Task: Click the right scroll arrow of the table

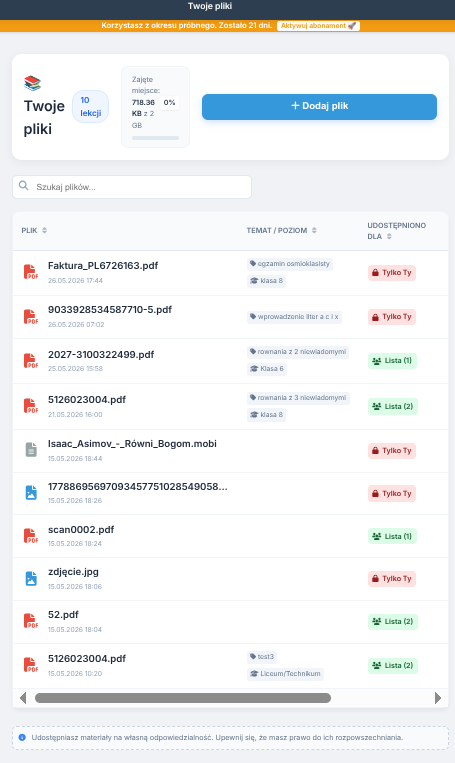Action: 437,698
